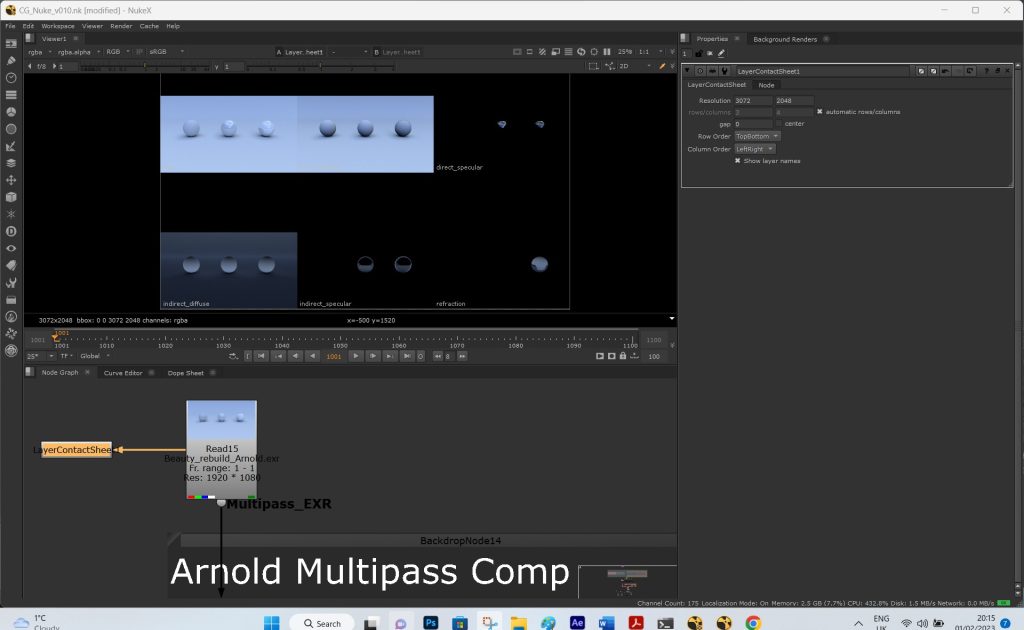Select the Read15 node thumbnail
This screenshot has height=630, width=1024.
(x=221, y=420)
